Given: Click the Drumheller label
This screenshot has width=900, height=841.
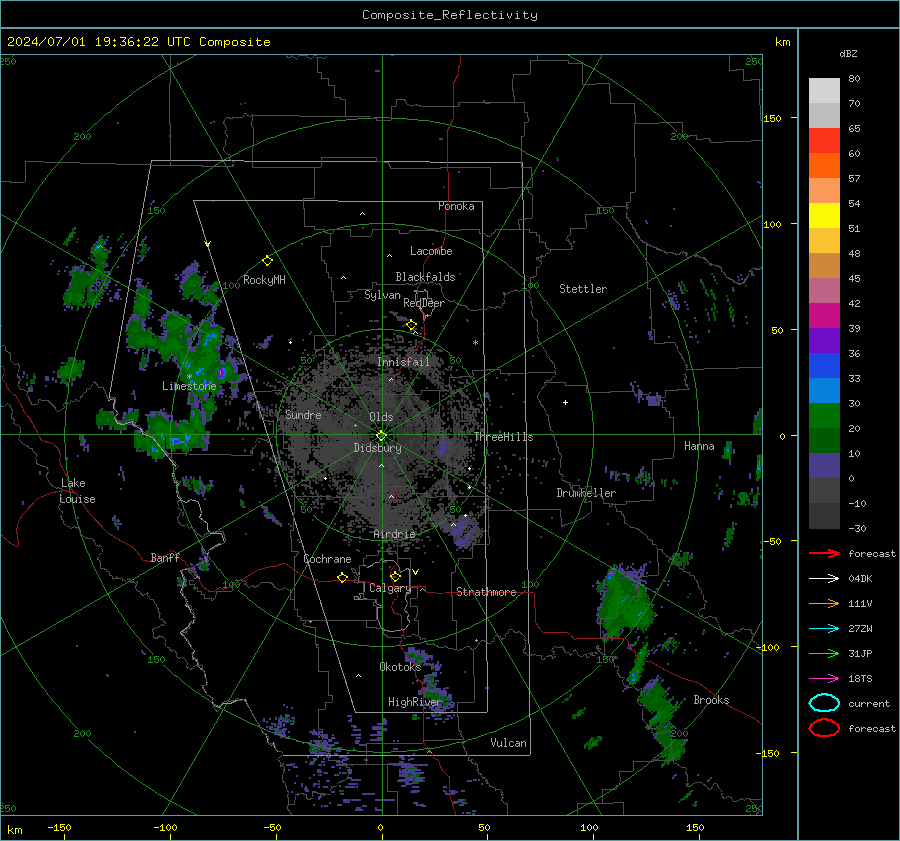Looking at the screenshot, I should [586, 493].
